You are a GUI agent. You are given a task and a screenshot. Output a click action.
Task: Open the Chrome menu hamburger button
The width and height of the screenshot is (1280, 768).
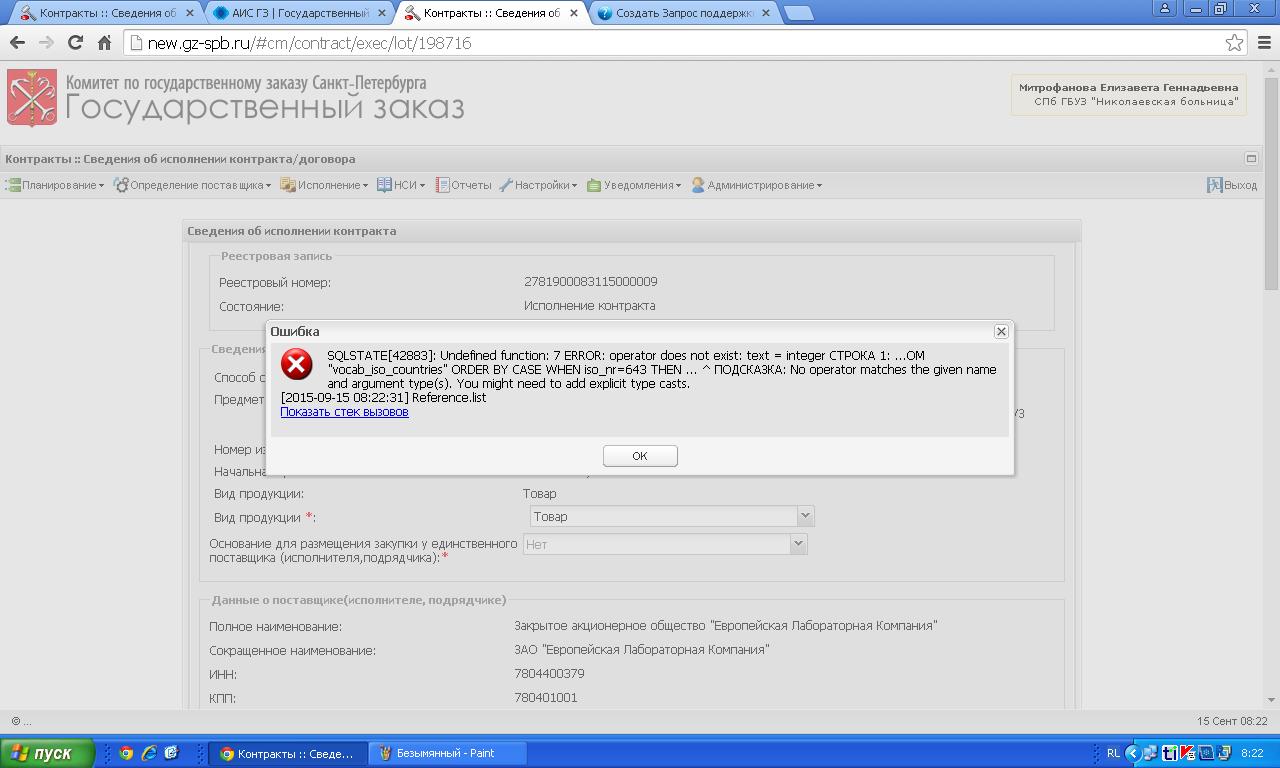click(x=1264, y=43)
